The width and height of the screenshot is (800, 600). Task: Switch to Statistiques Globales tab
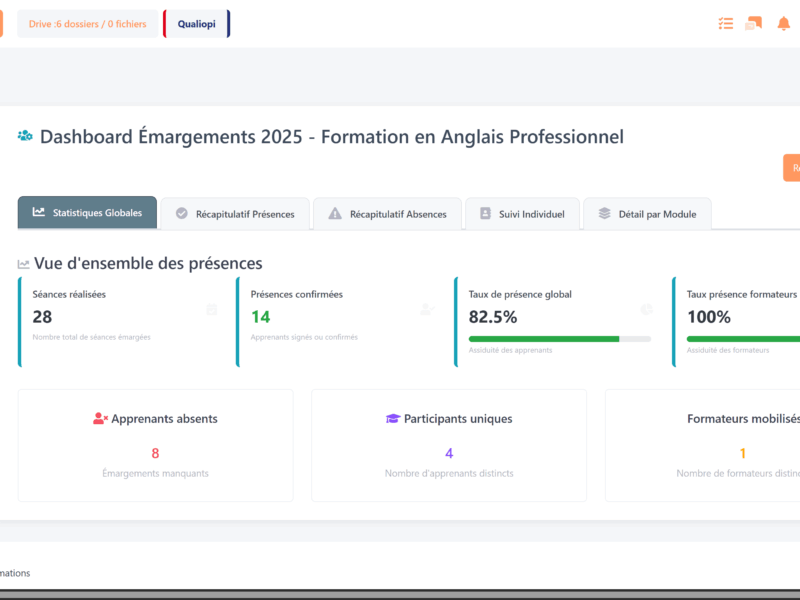tap(88, 213)
